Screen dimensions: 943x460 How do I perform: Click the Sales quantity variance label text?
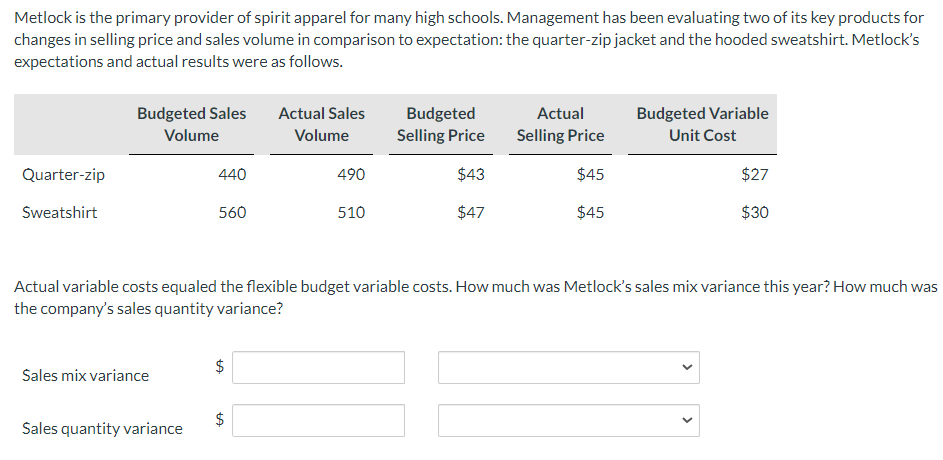[x=102, y=429]
